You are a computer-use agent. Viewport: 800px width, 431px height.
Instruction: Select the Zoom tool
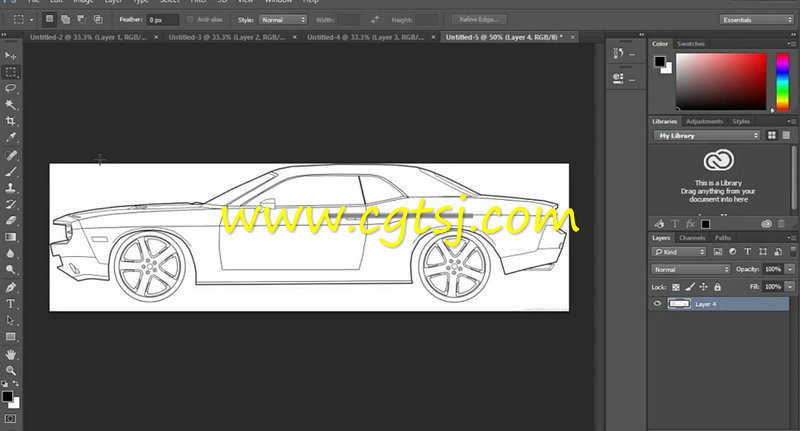[10, 370]
